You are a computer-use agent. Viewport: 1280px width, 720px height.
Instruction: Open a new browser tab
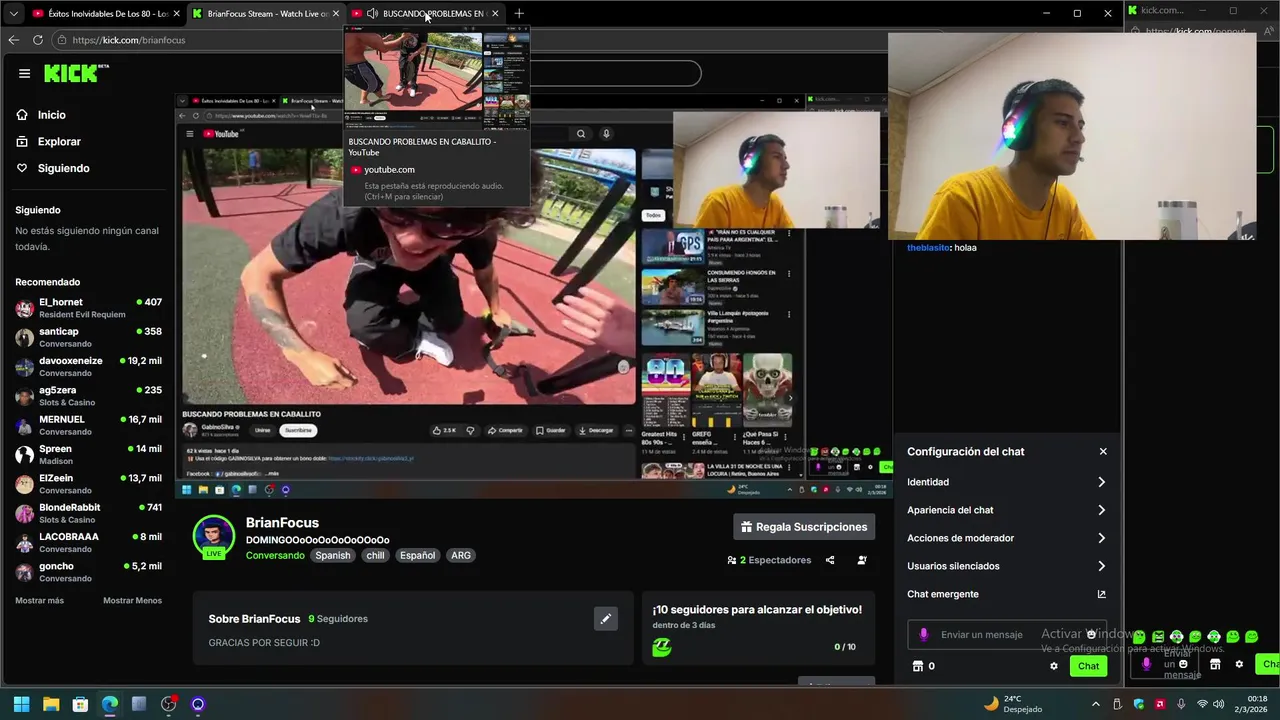click(519, 14)
